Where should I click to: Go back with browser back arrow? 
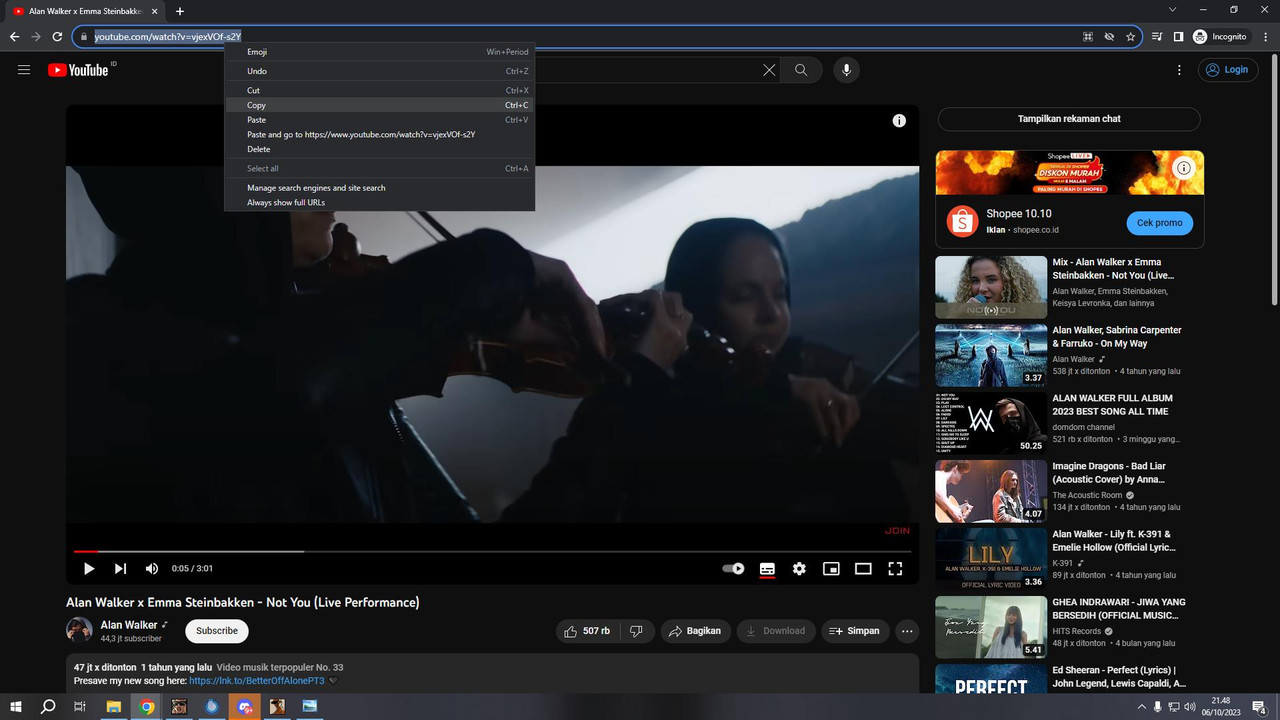pos(14,37)
